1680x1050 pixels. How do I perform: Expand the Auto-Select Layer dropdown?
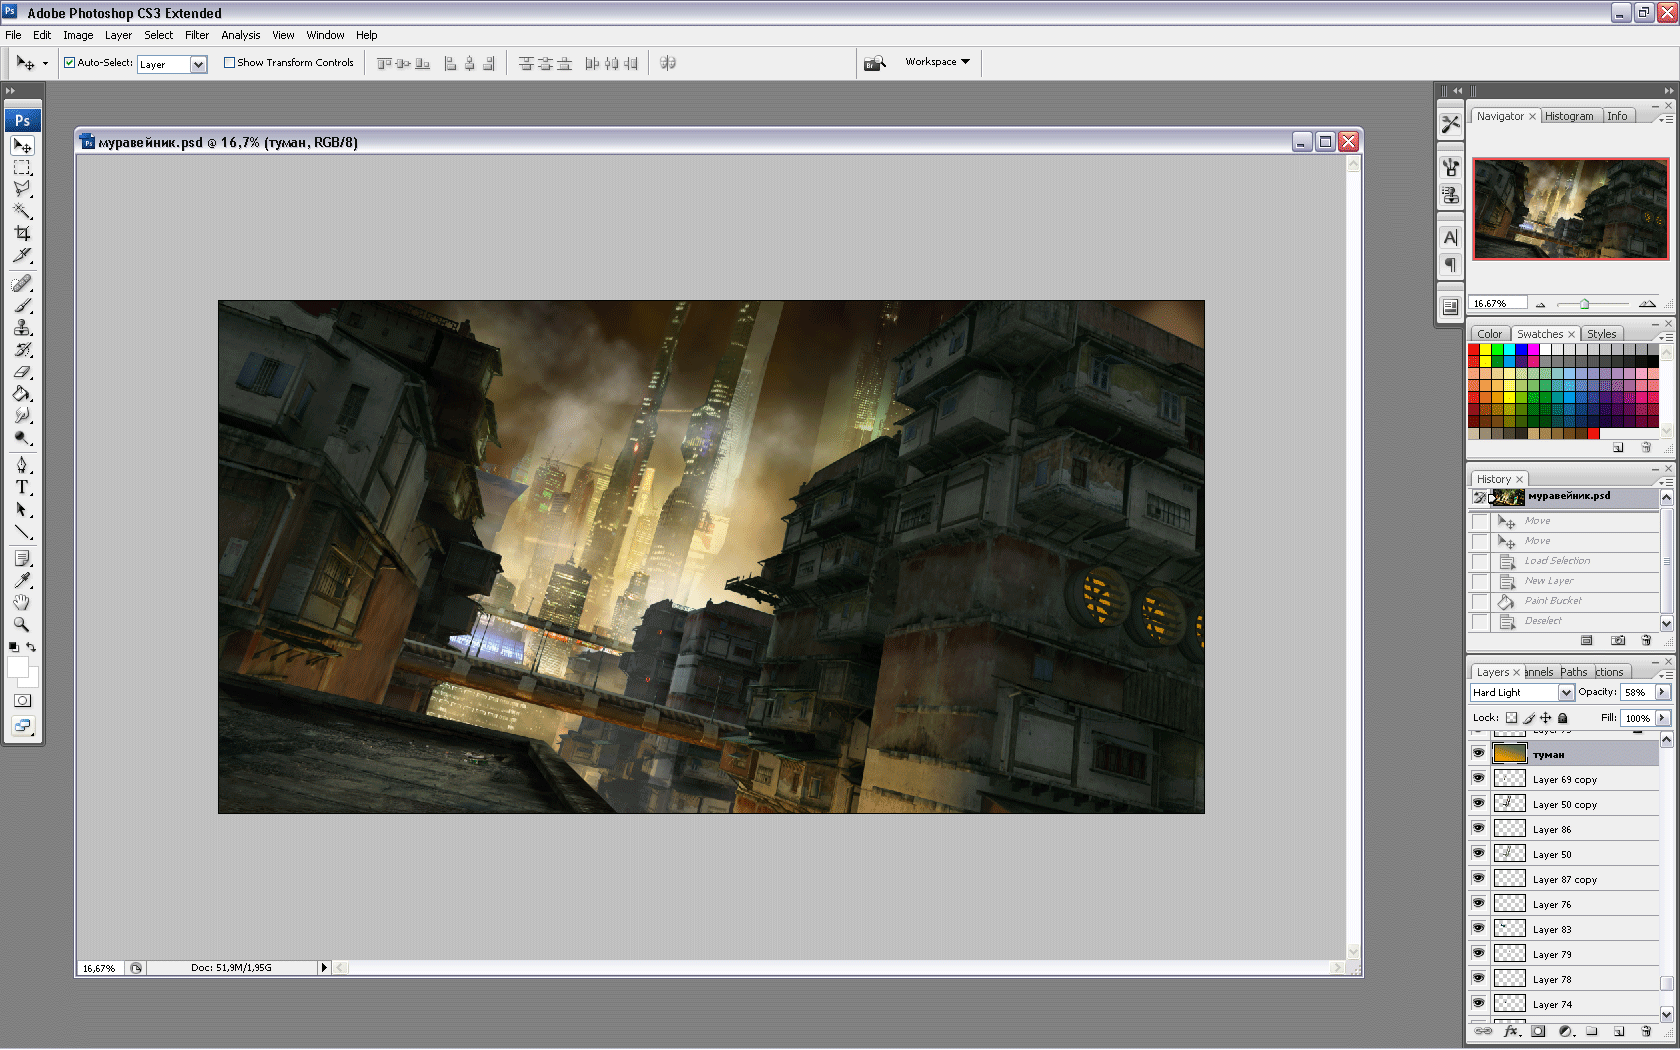pyautogui.click(x=198, y=64)
